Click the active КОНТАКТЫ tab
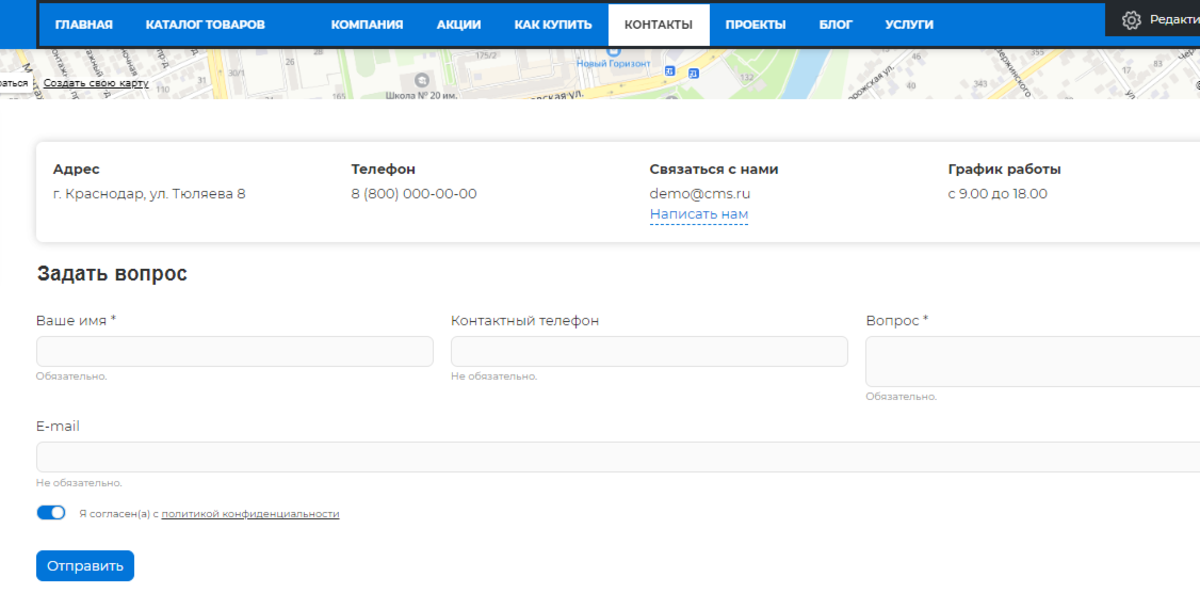The width and height of the screenshot is (1200, 609). 658,25
